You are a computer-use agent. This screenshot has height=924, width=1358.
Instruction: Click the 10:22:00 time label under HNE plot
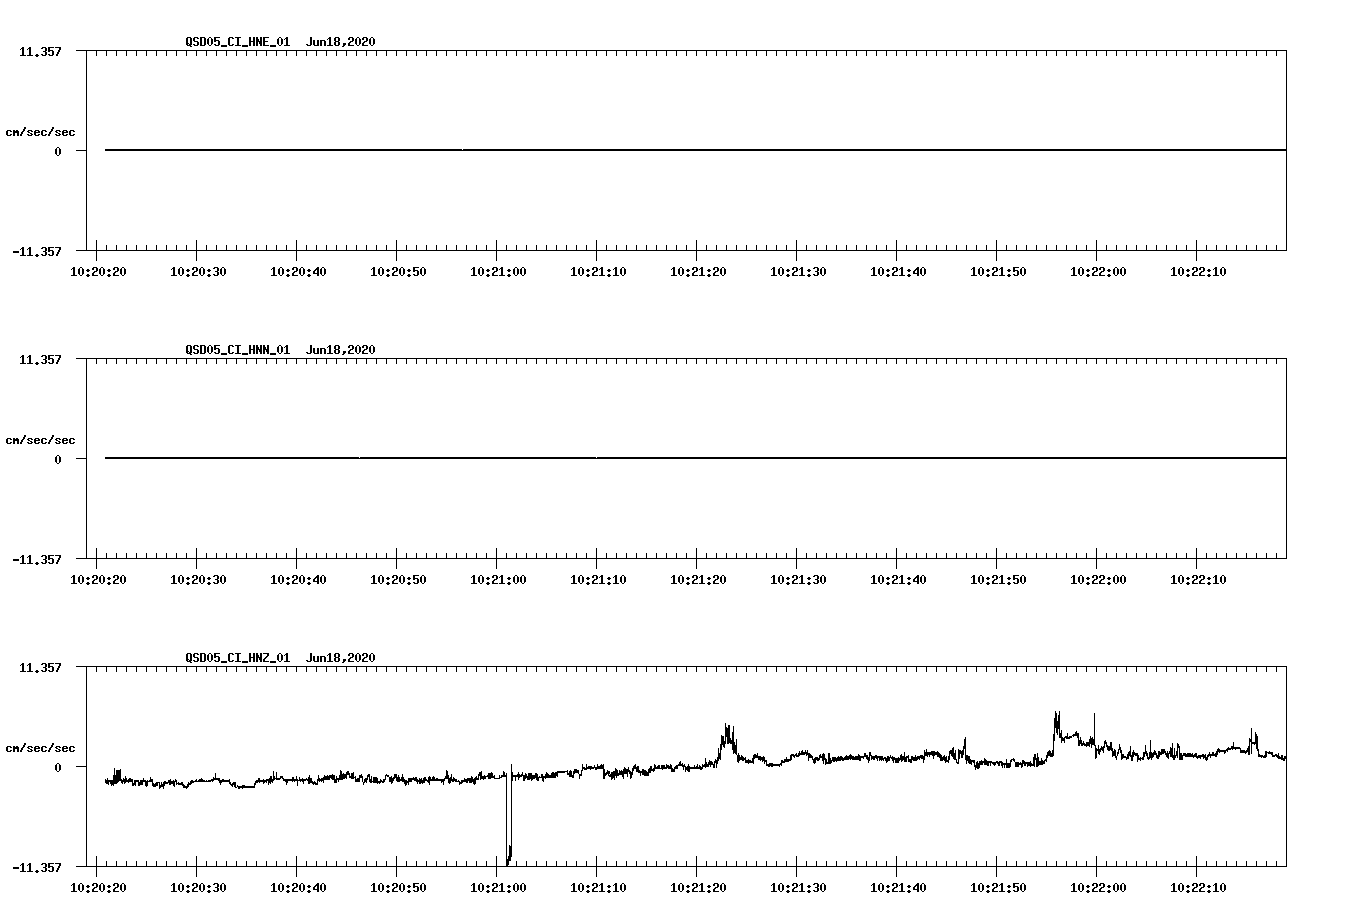pyautogui.click(x=1098, y=272)
